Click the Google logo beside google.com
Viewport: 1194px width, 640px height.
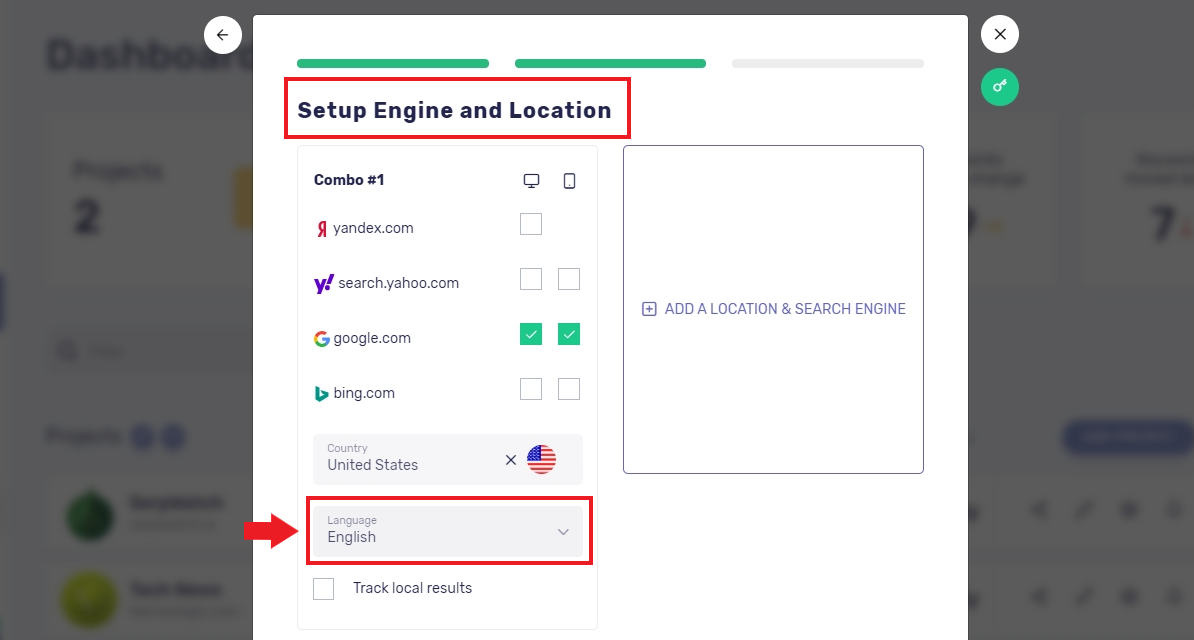tap(321, 337)
